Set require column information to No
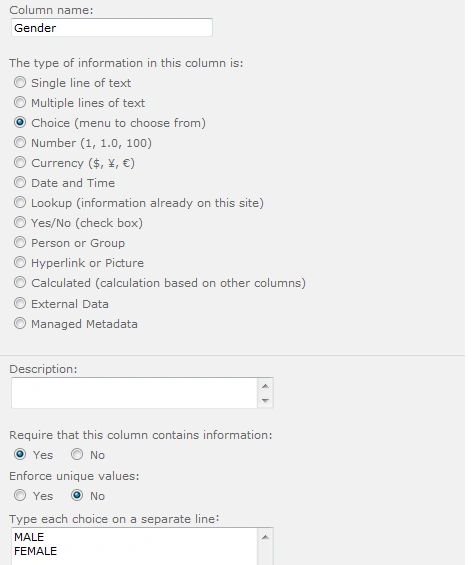Screen dimensions: 473x565 [77, 454]
